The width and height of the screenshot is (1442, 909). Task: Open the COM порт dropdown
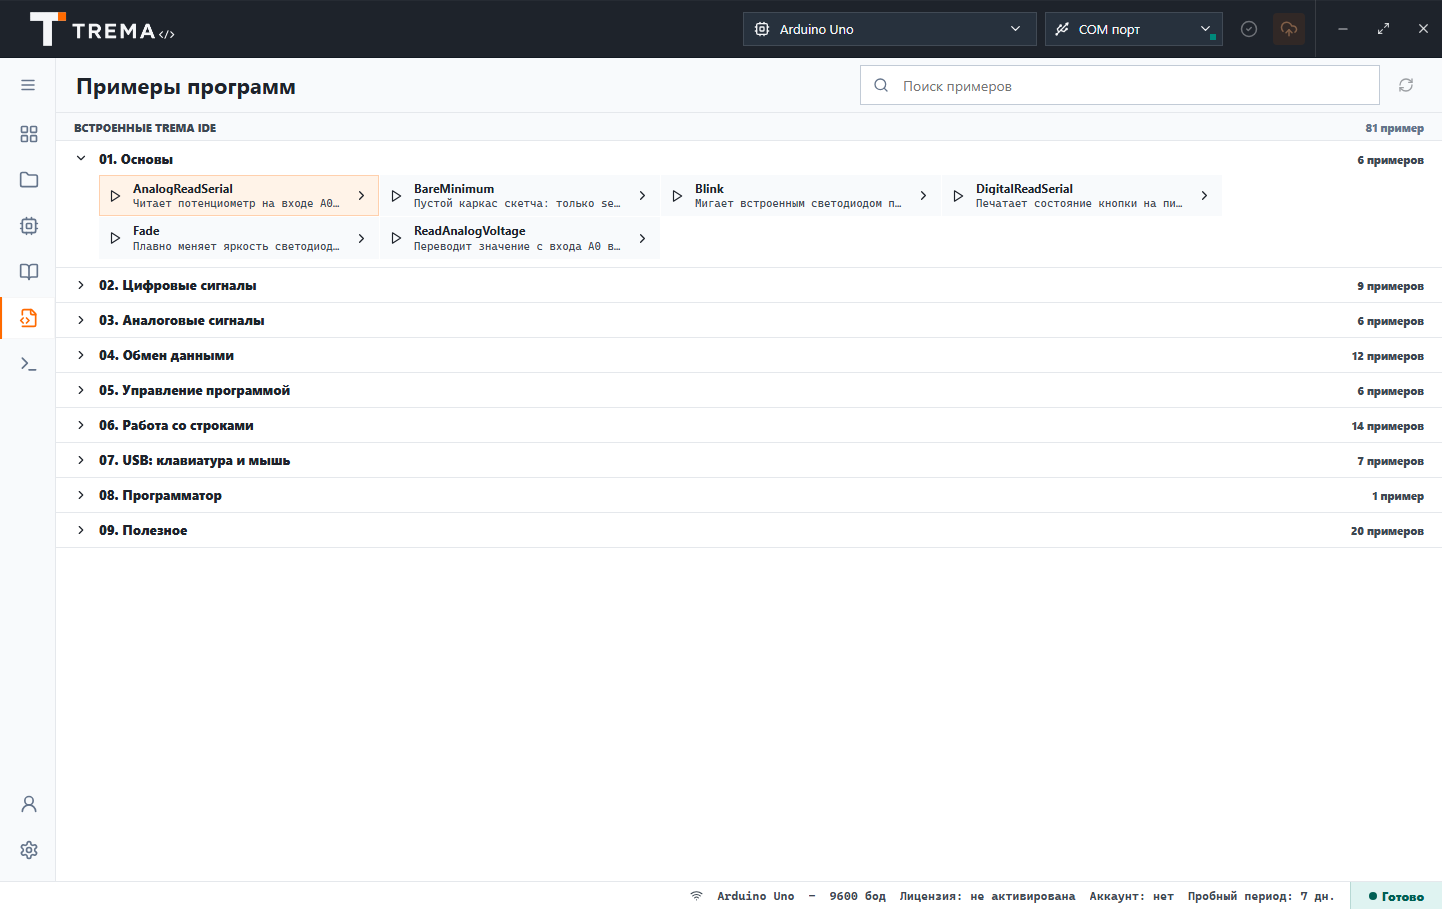pyautogui.click(x=1134, y=29)
